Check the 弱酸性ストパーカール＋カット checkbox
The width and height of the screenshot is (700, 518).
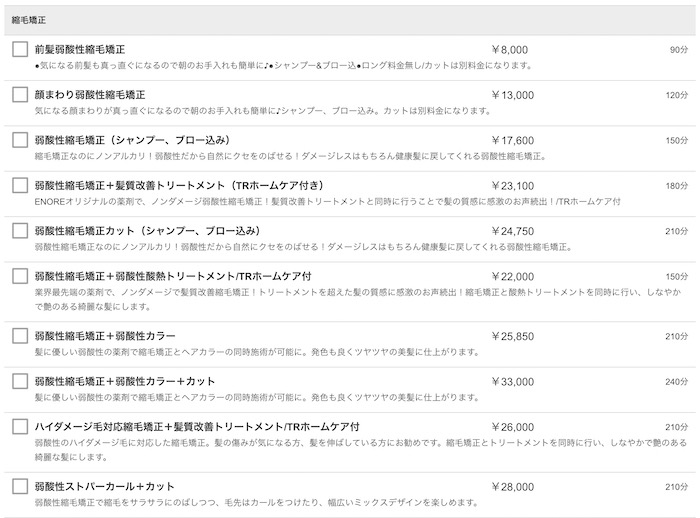coord(20,486)
